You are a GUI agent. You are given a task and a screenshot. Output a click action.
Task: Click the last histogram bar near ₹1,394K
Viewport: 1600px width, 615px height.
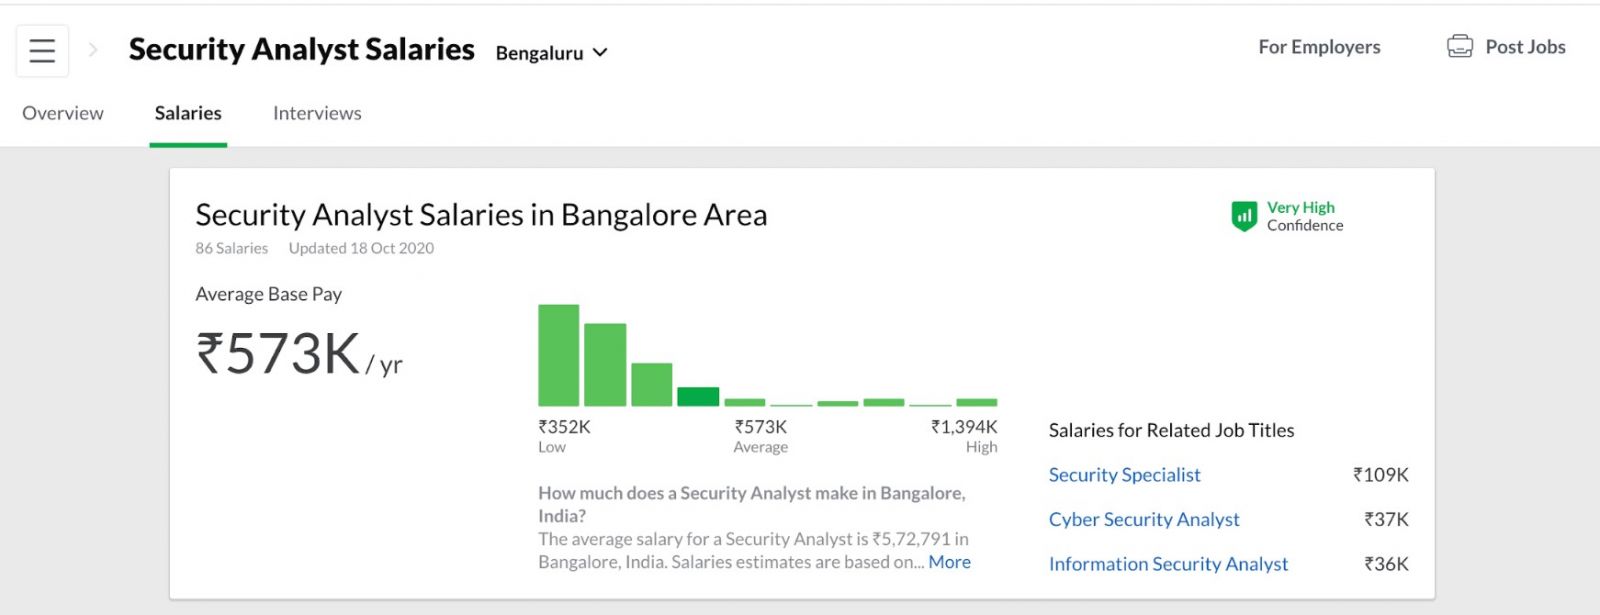pyautogui.click(x=976, y=402)
